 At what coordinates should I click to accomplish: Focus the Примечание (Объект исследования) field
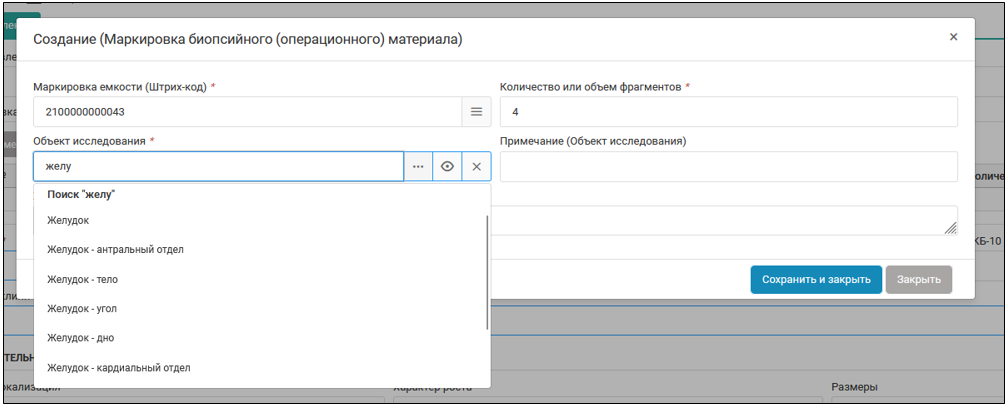tap(728, 167)
